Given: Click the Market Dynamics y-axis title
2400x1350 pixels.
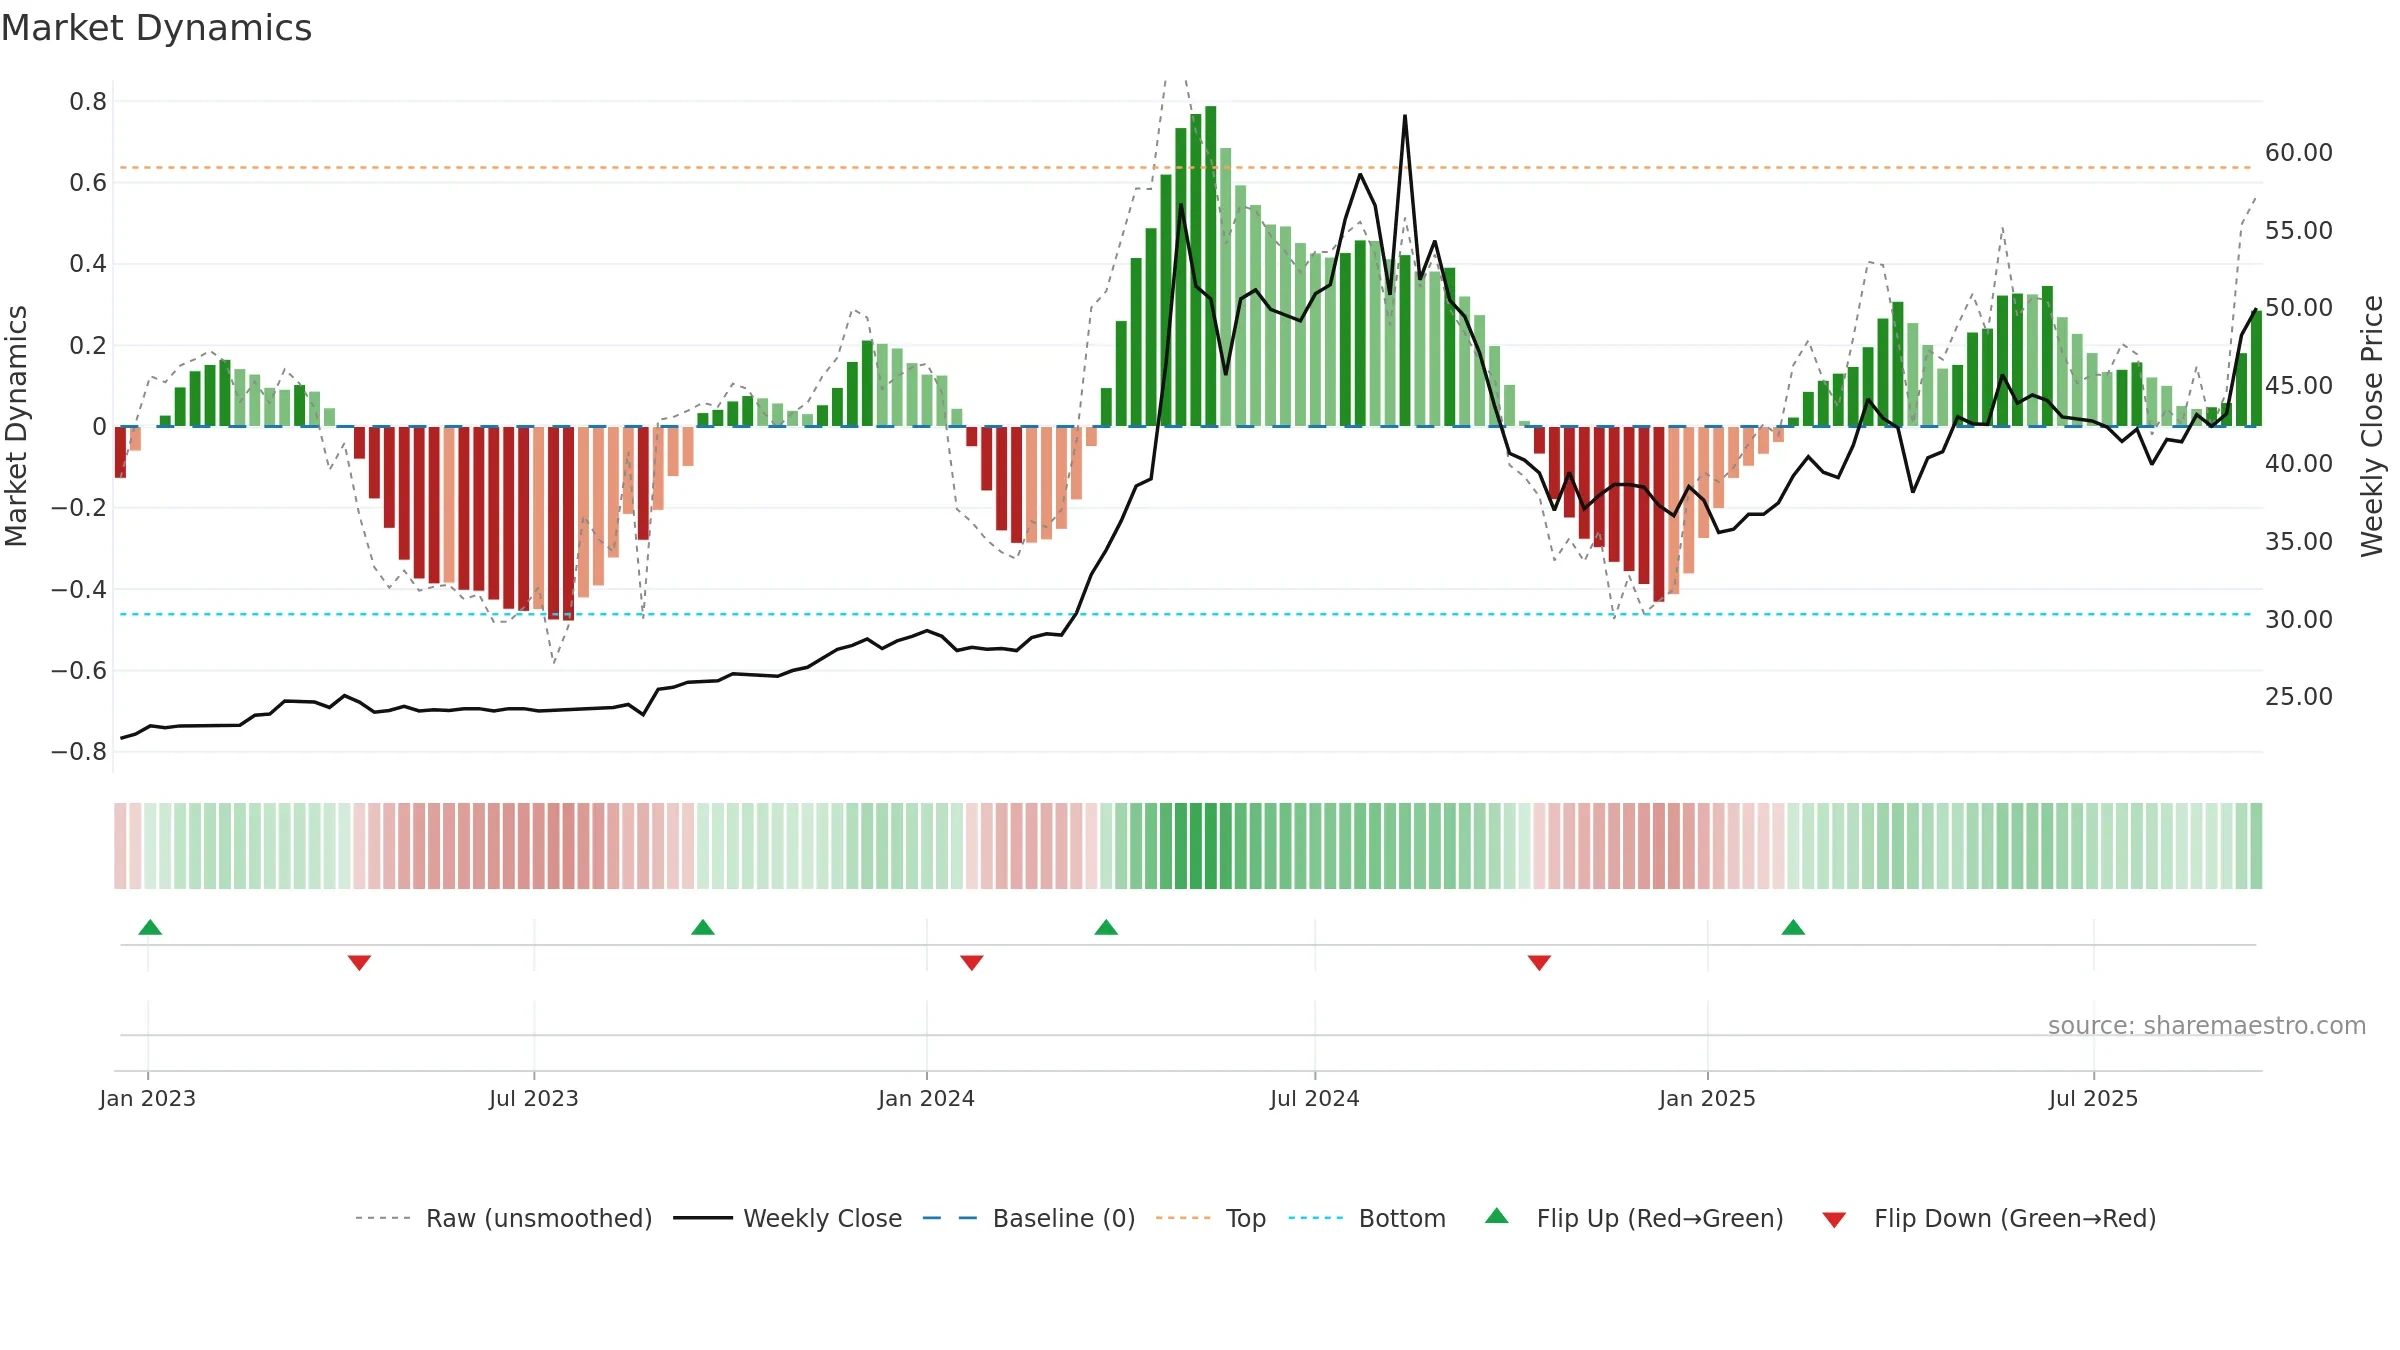Looking at the screenshot, I should pos(16,426).
